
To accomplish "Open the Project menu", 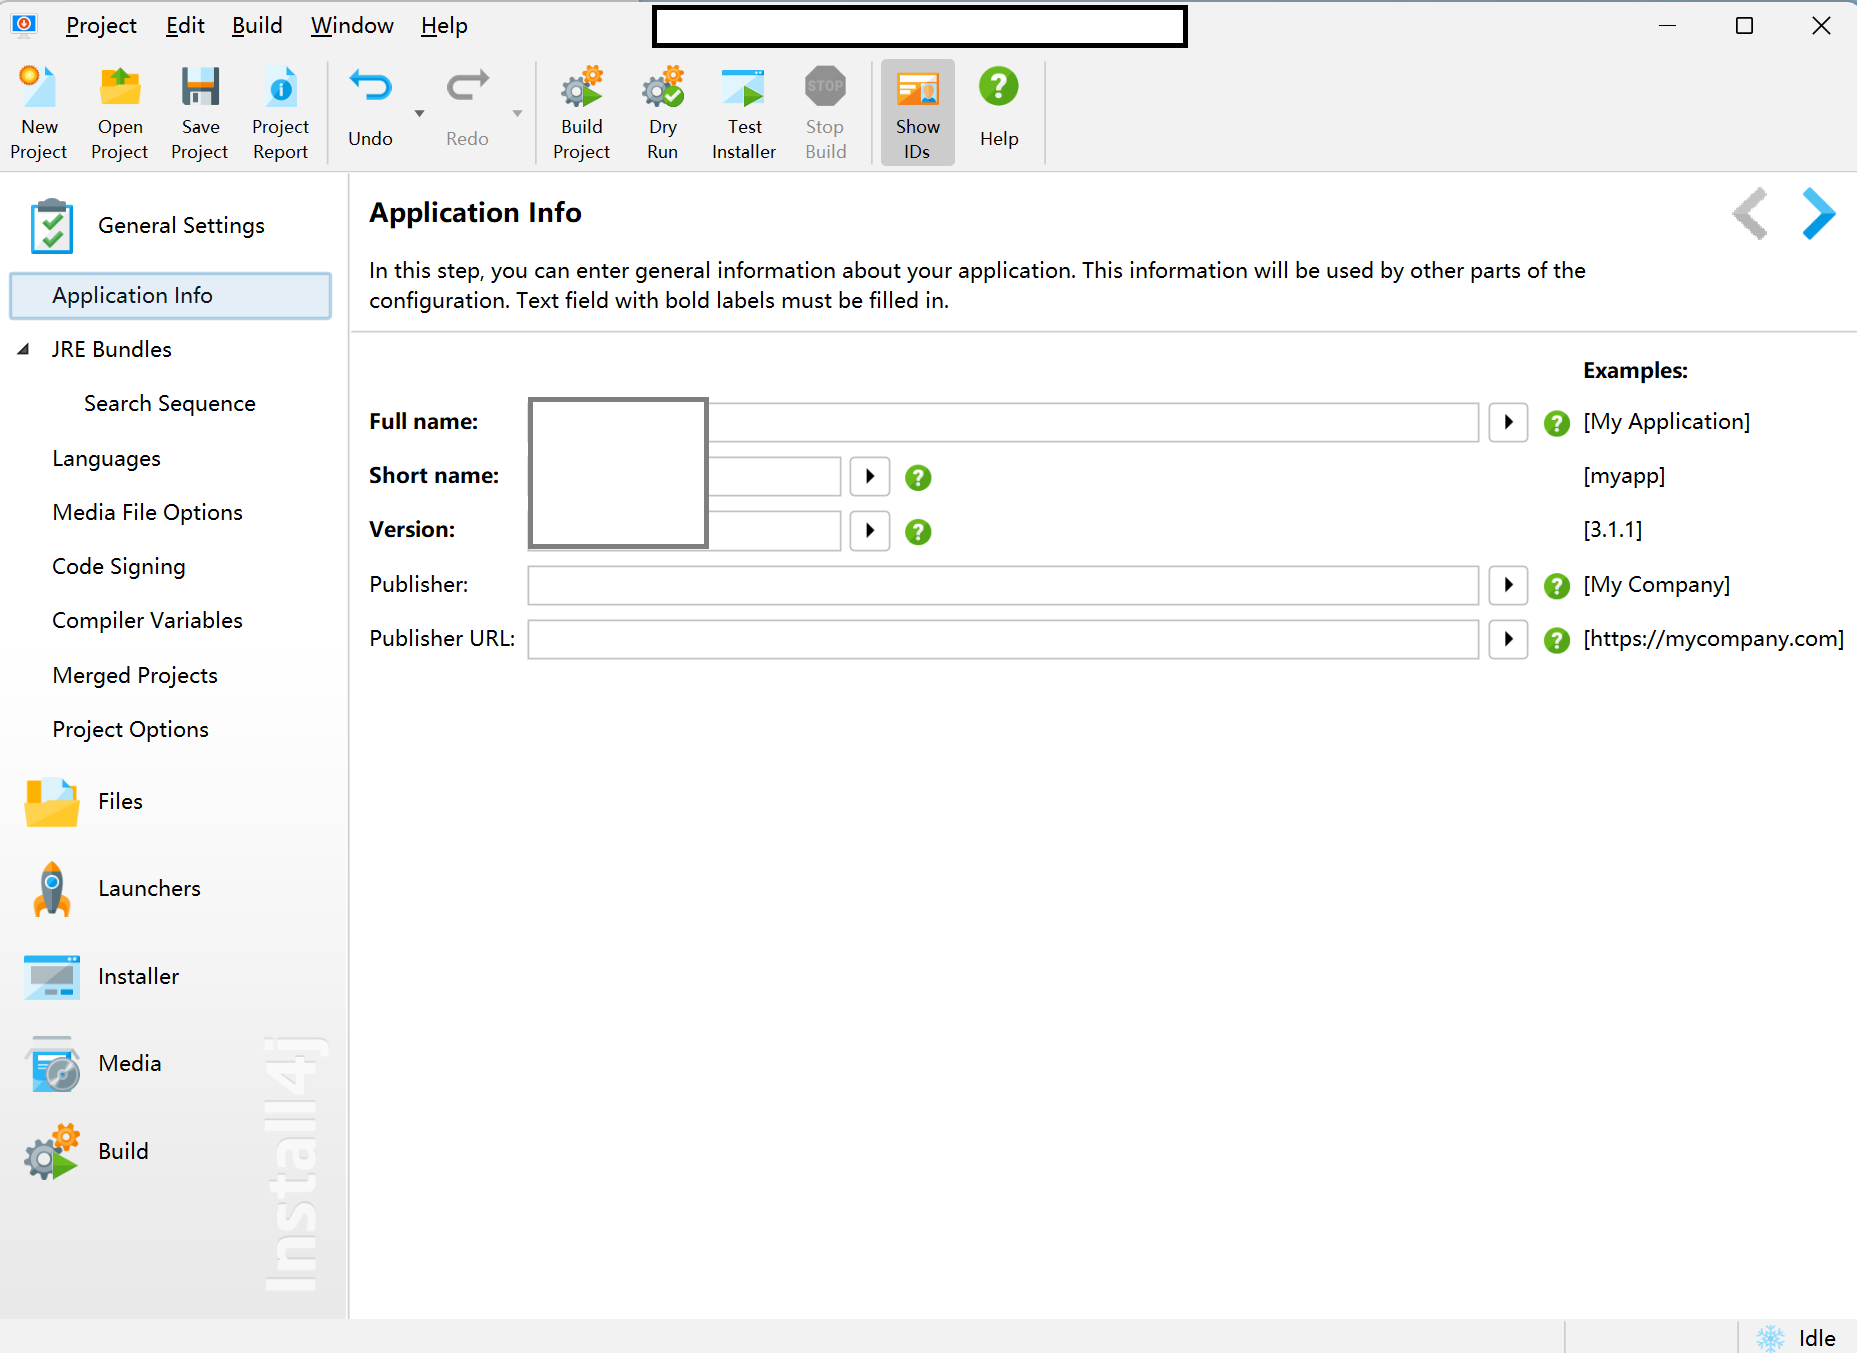I will click(x=101, y=26).
